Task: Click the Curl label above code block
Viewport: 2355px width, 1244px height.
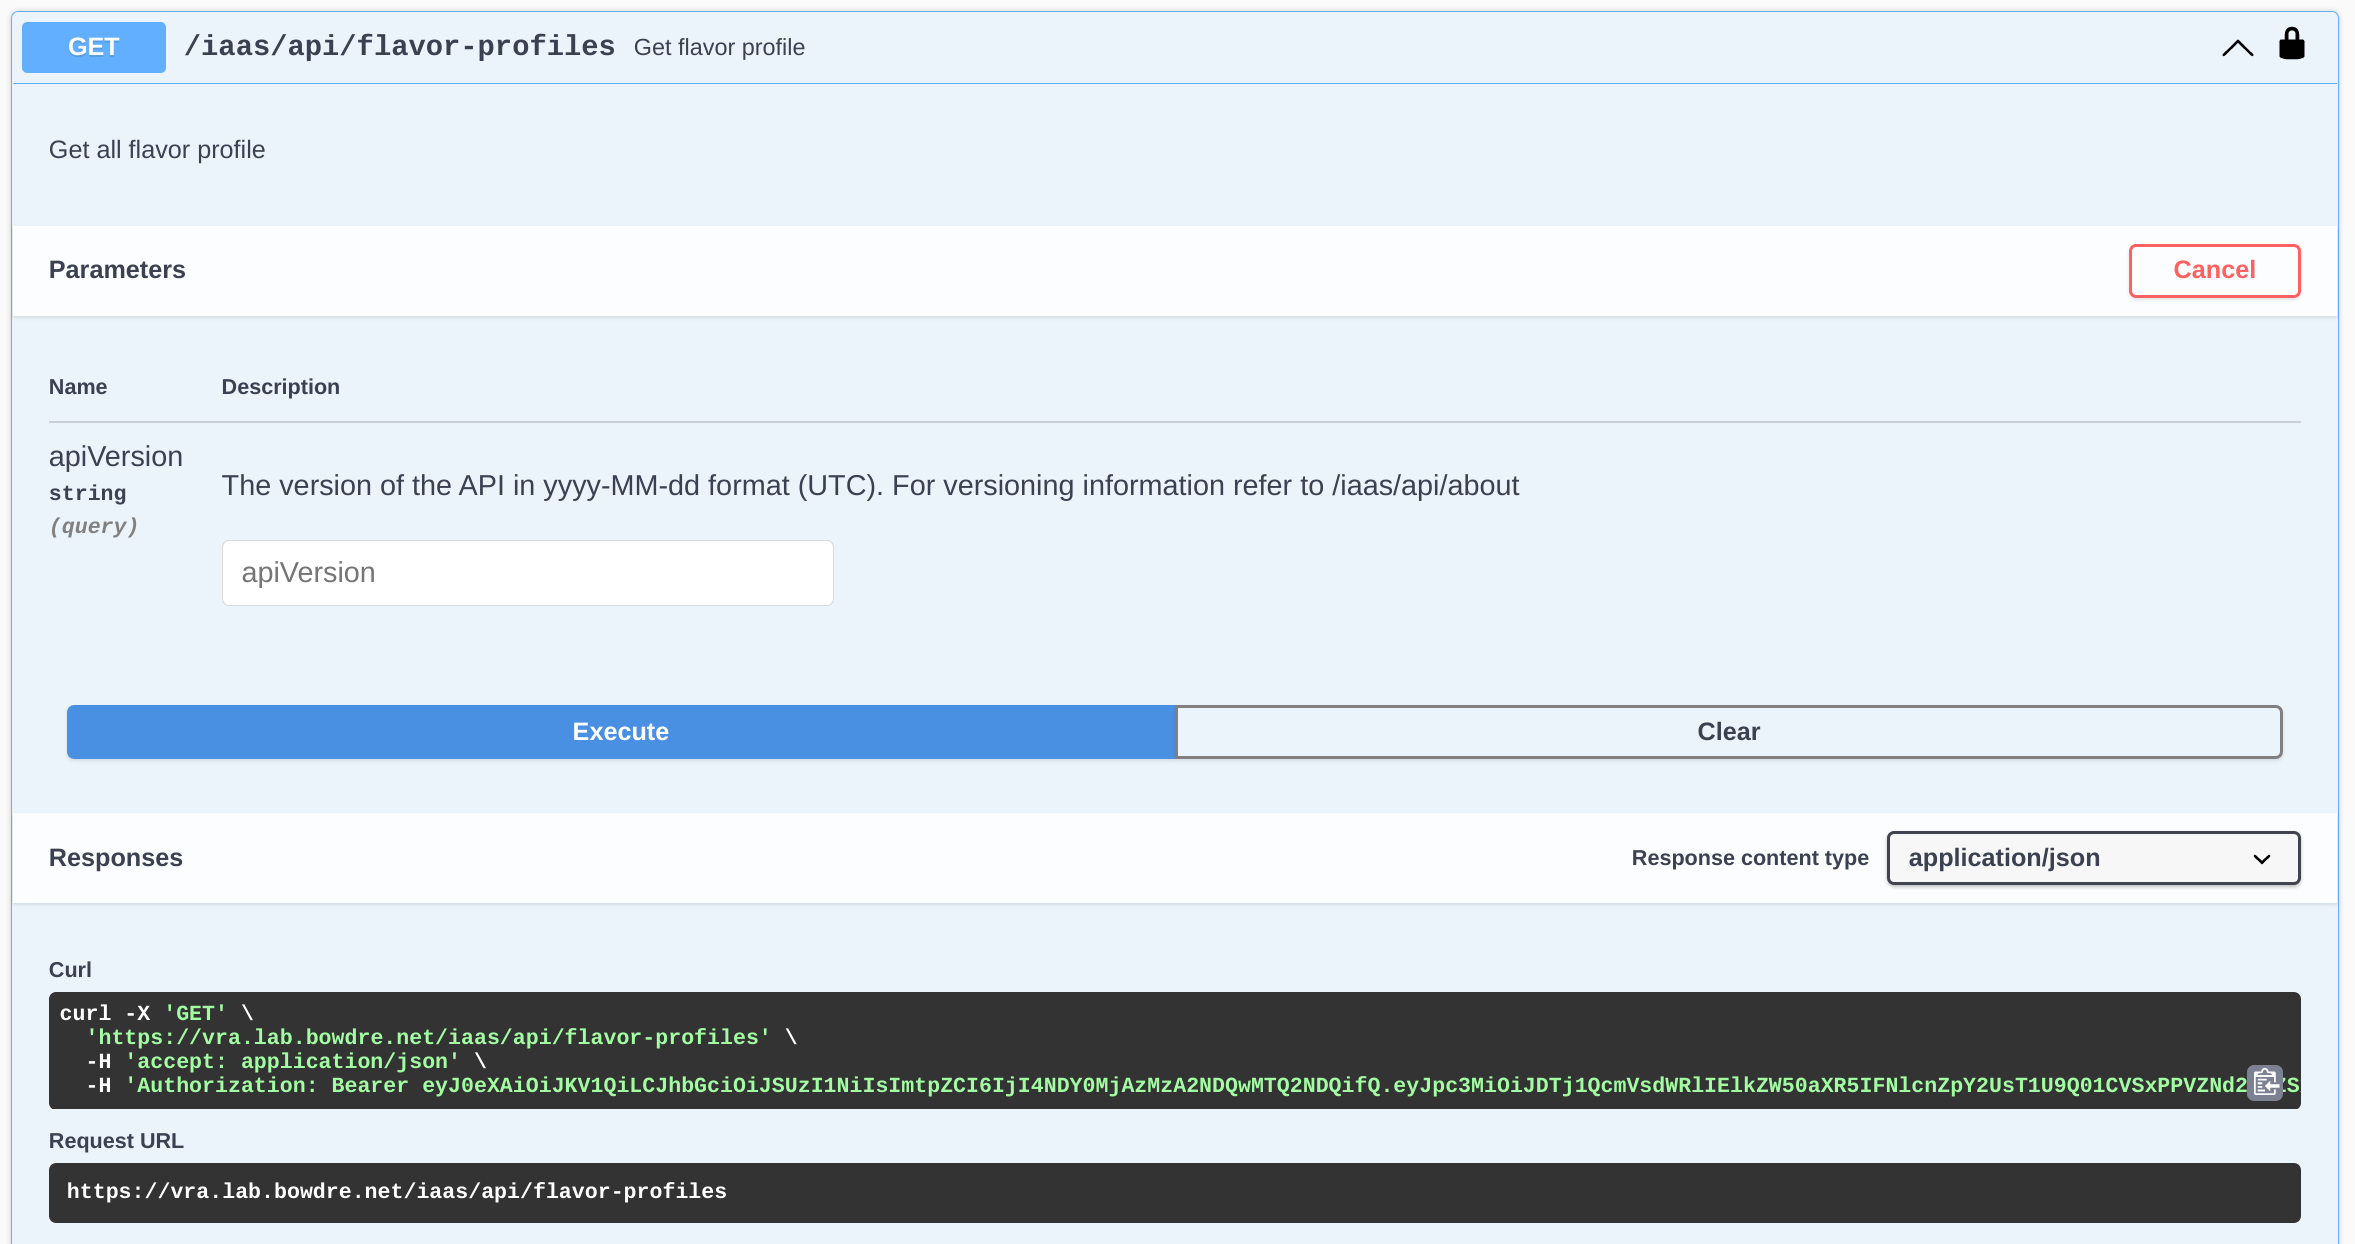Action: coord(70,970)
